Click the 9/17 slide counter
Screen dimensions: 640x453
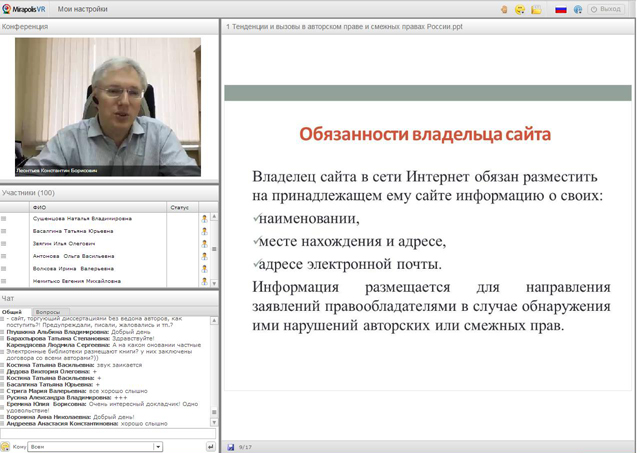coord(245,447)
